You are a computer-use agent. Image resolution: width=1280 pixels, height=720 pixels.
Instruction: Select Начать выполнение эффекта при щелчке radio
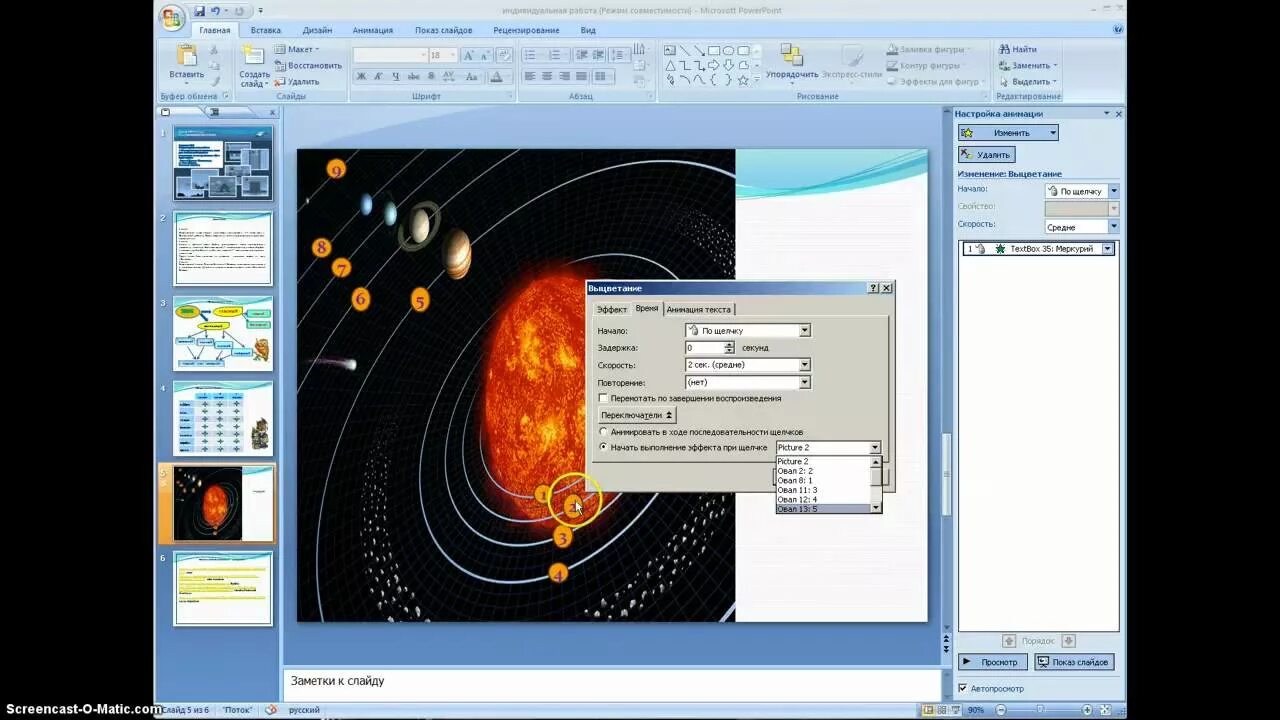coord(603,447)
